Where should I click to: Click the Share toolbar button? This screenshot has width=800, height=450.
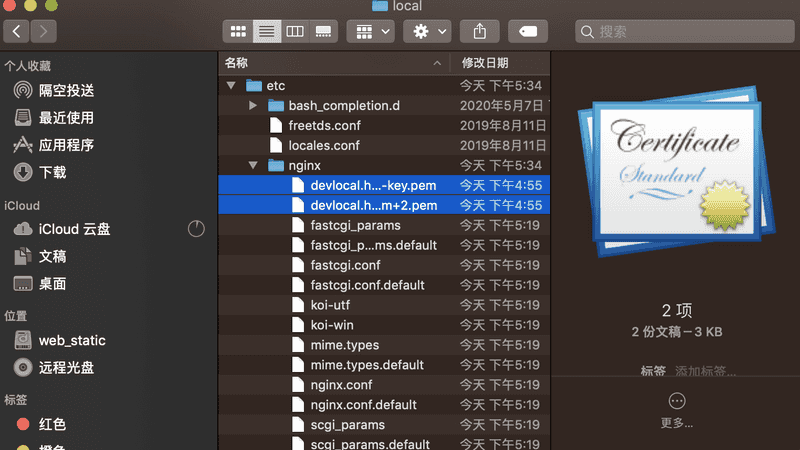pos(480,32)
